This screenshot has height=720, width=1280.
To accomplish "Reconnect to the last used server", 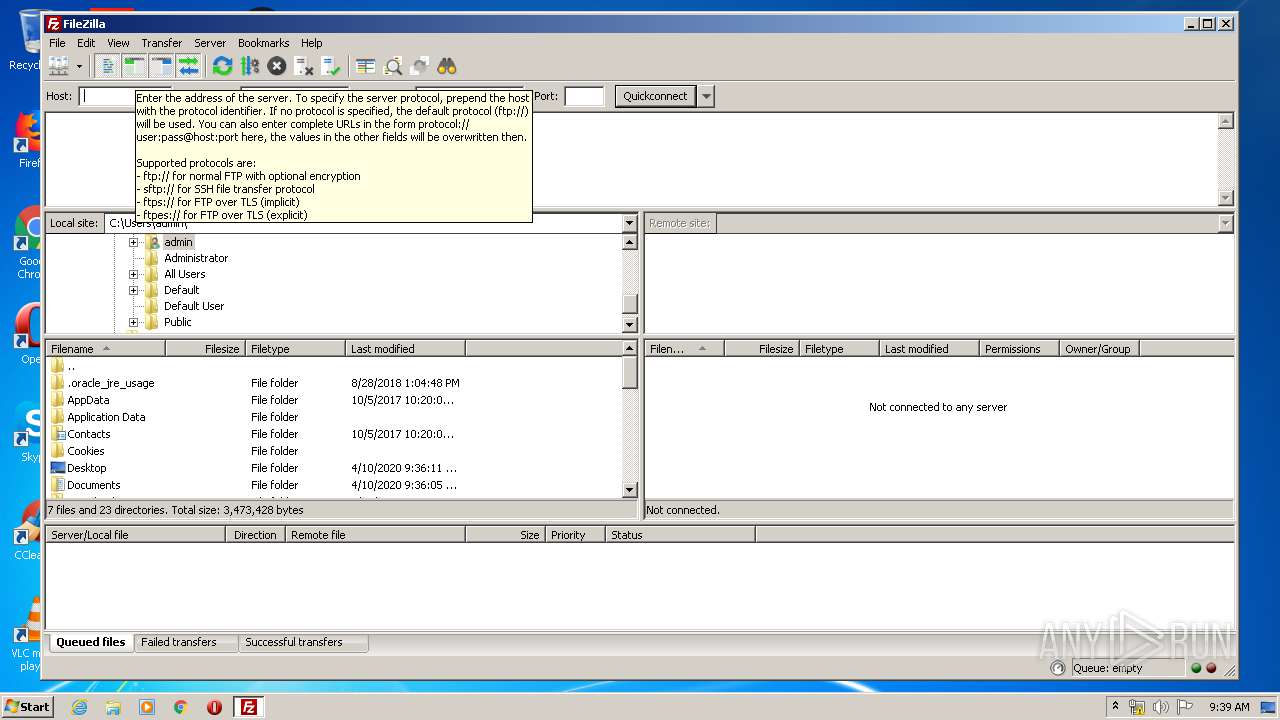I will tap(331, 66).
